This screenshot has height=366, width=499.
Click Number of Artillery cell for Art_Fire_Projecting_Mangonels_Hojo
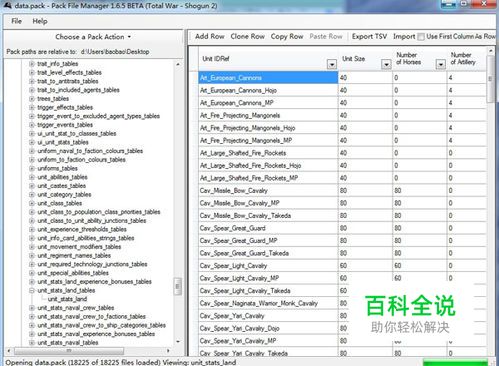click(x=466, y=128)
